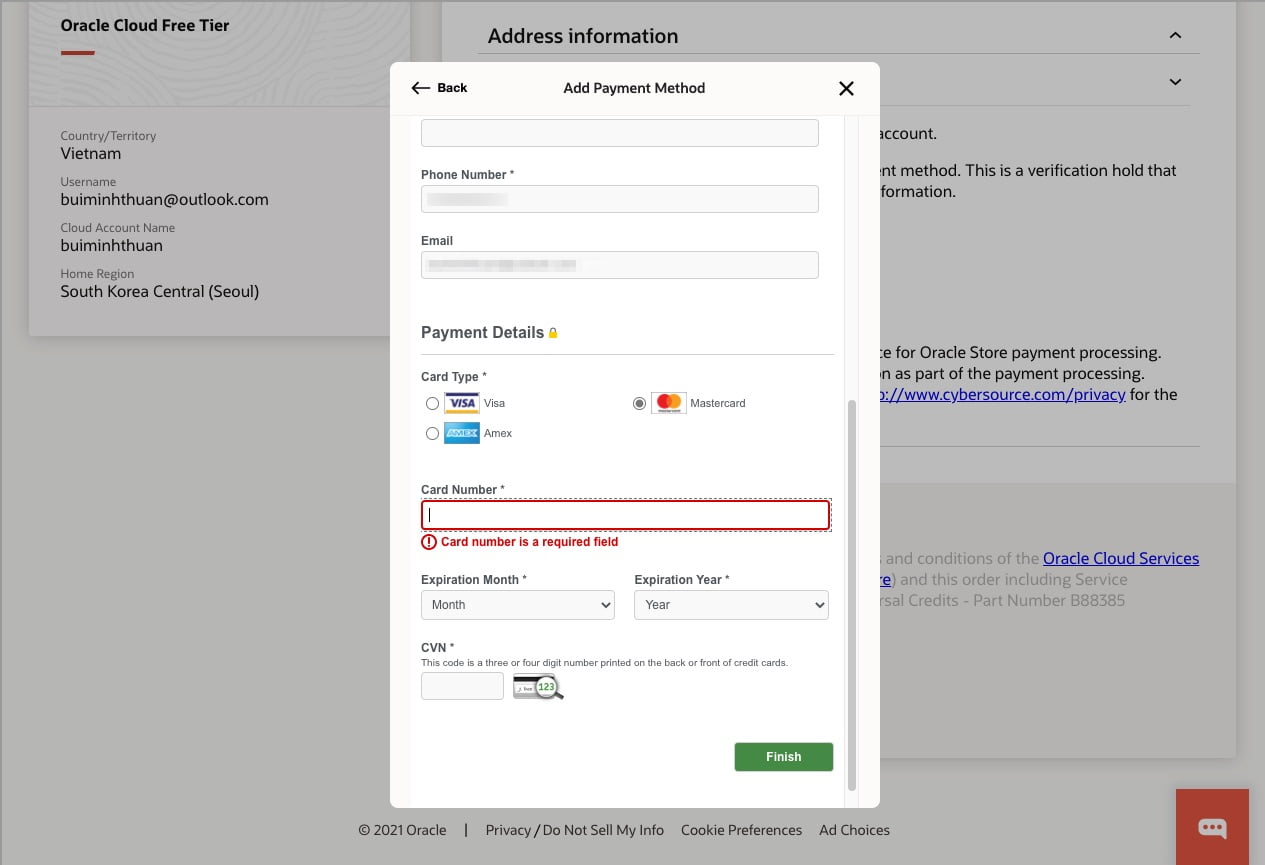Viewport: 1265px width, 865px height.
Task: Click the Amex card logo
Action: tap(462, 433)
